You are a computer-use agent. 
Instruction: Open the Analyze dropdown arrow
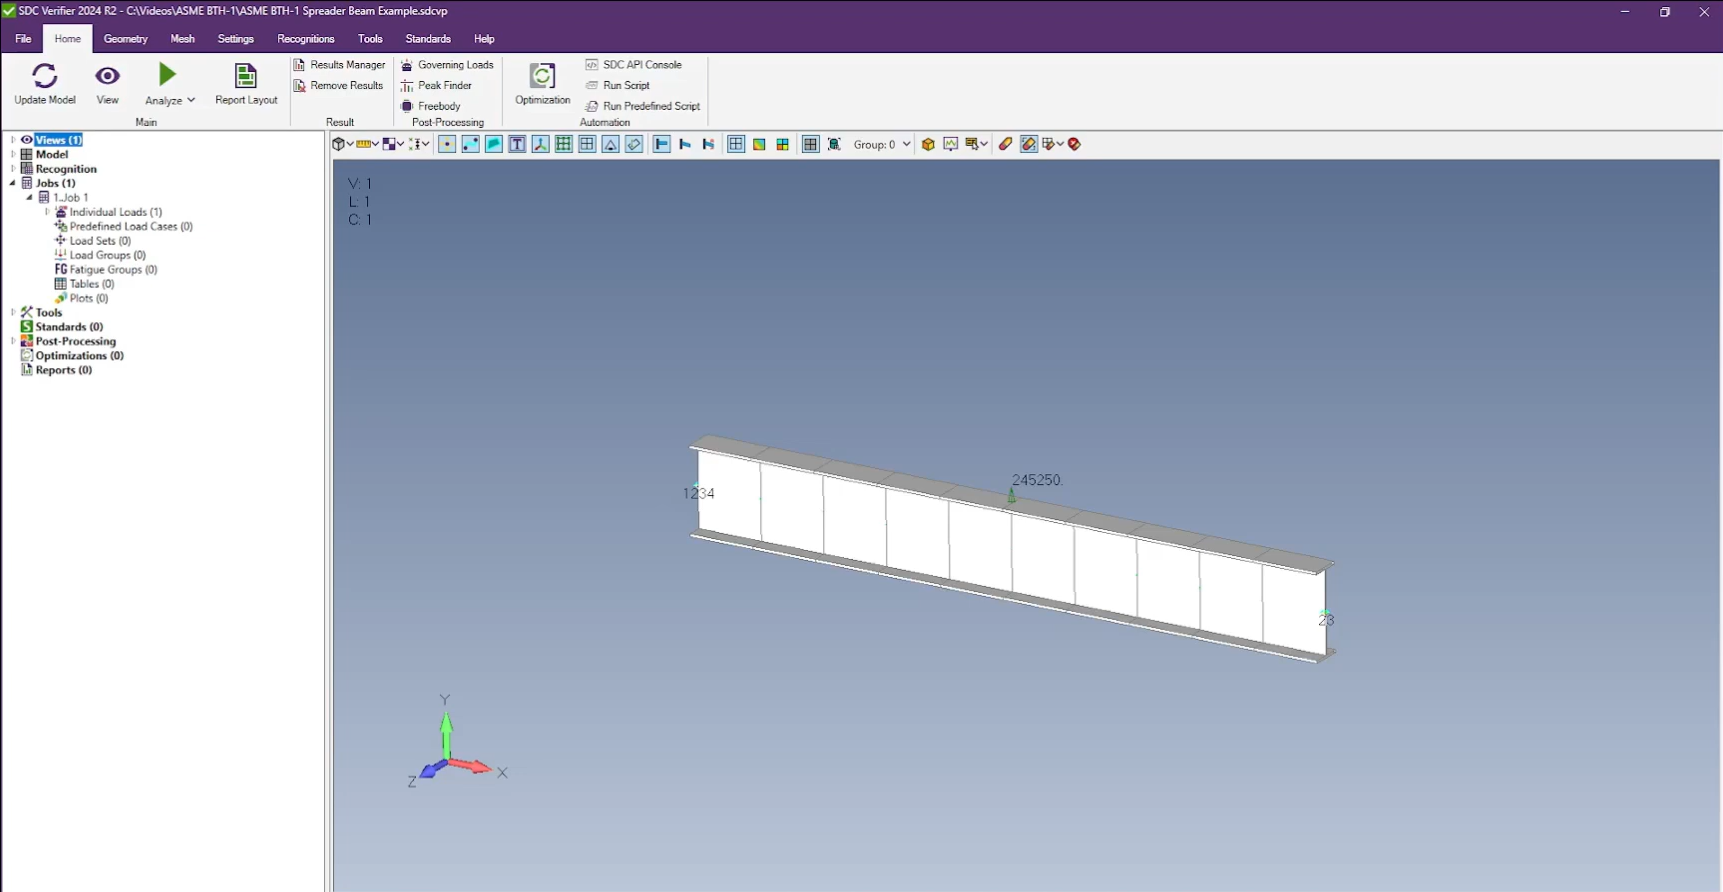click(191, 100)
